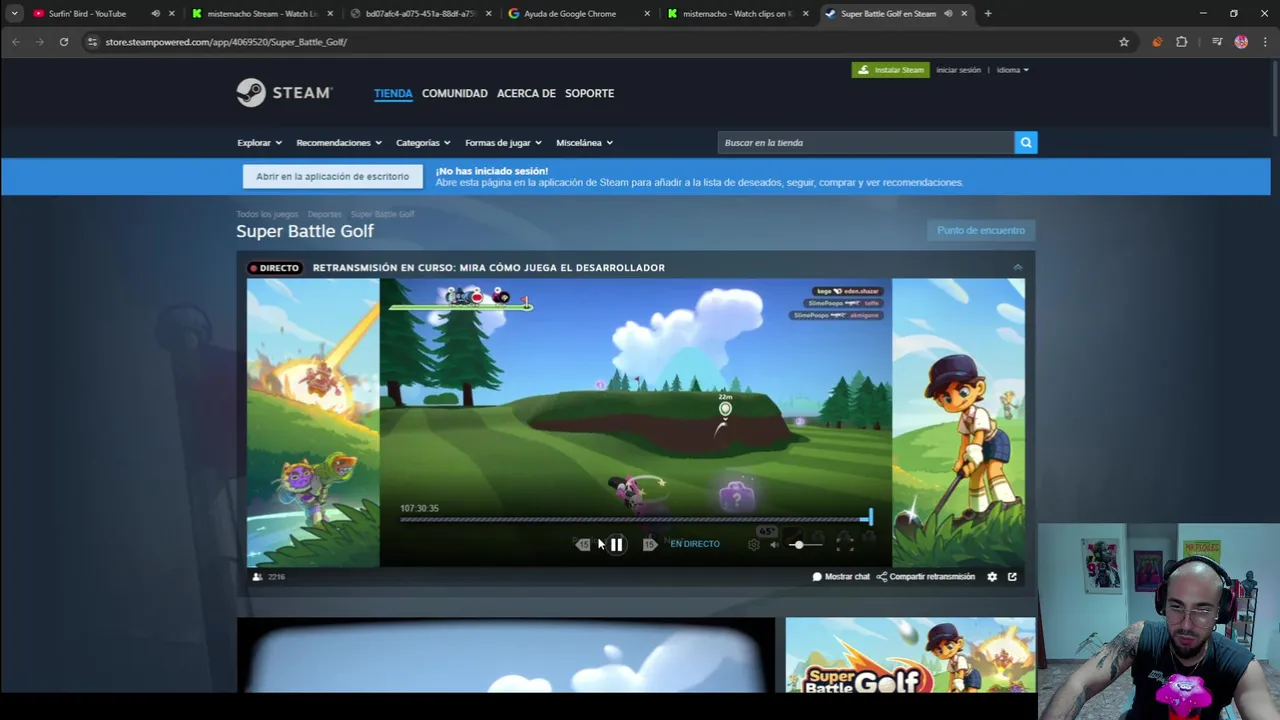Show the broadcast chat
This screenshot has height=720, width=1280.
[x=841, y=577]
